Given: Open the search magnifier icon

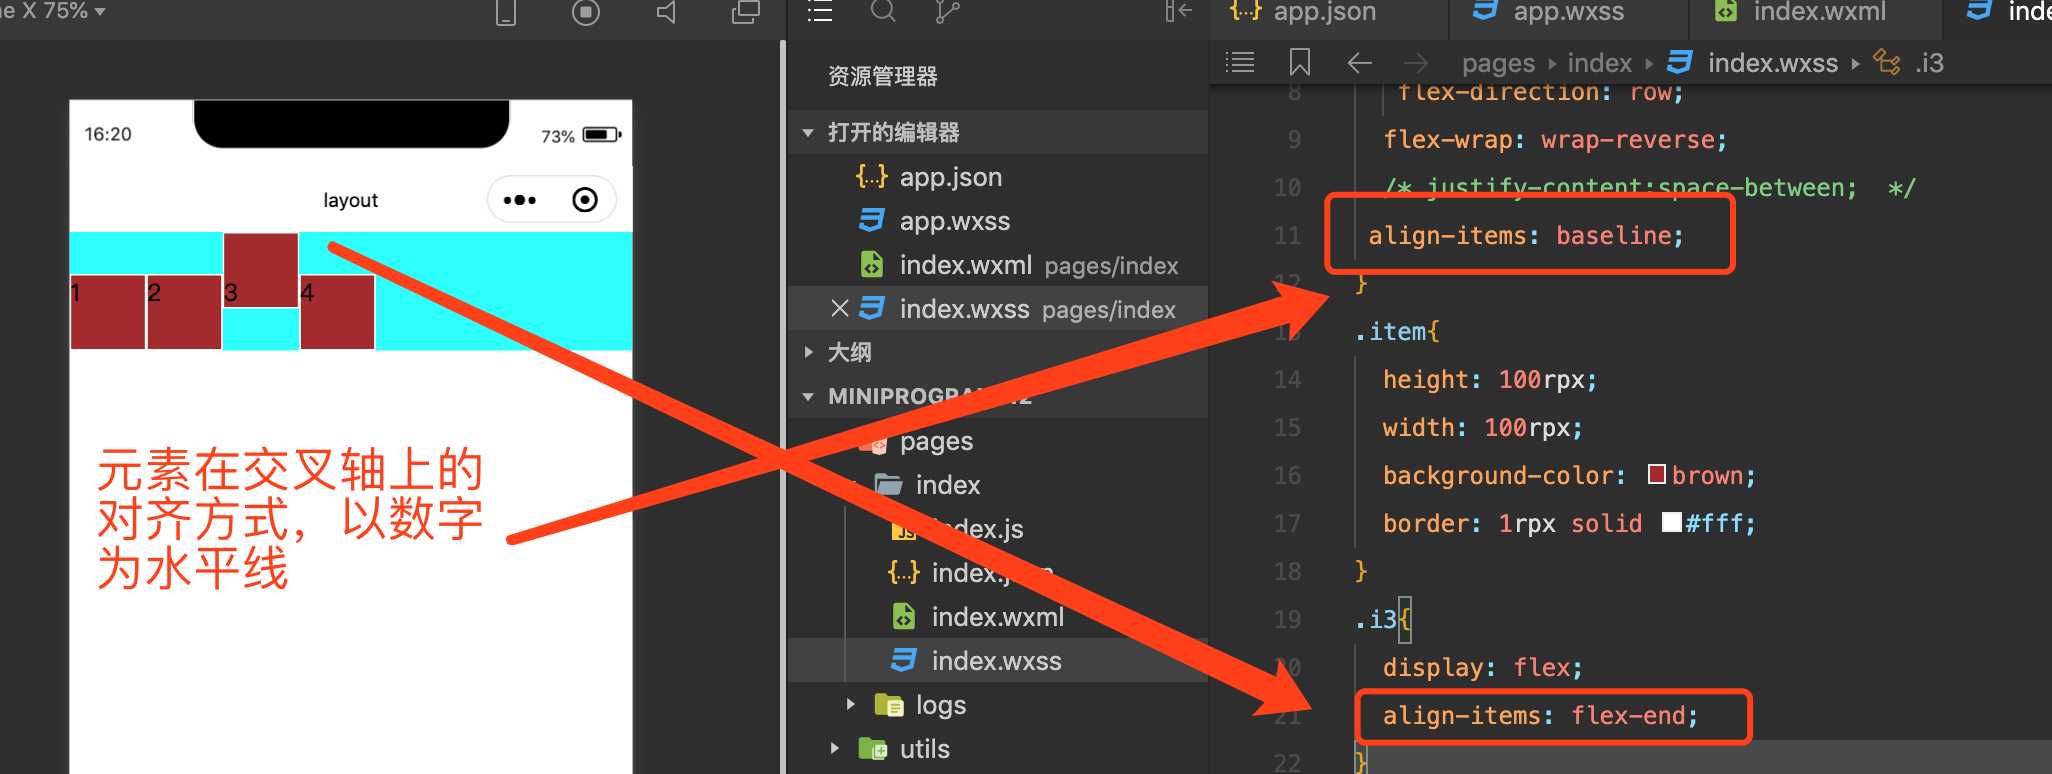Looking at the screenshot, I should pos(883,11).
